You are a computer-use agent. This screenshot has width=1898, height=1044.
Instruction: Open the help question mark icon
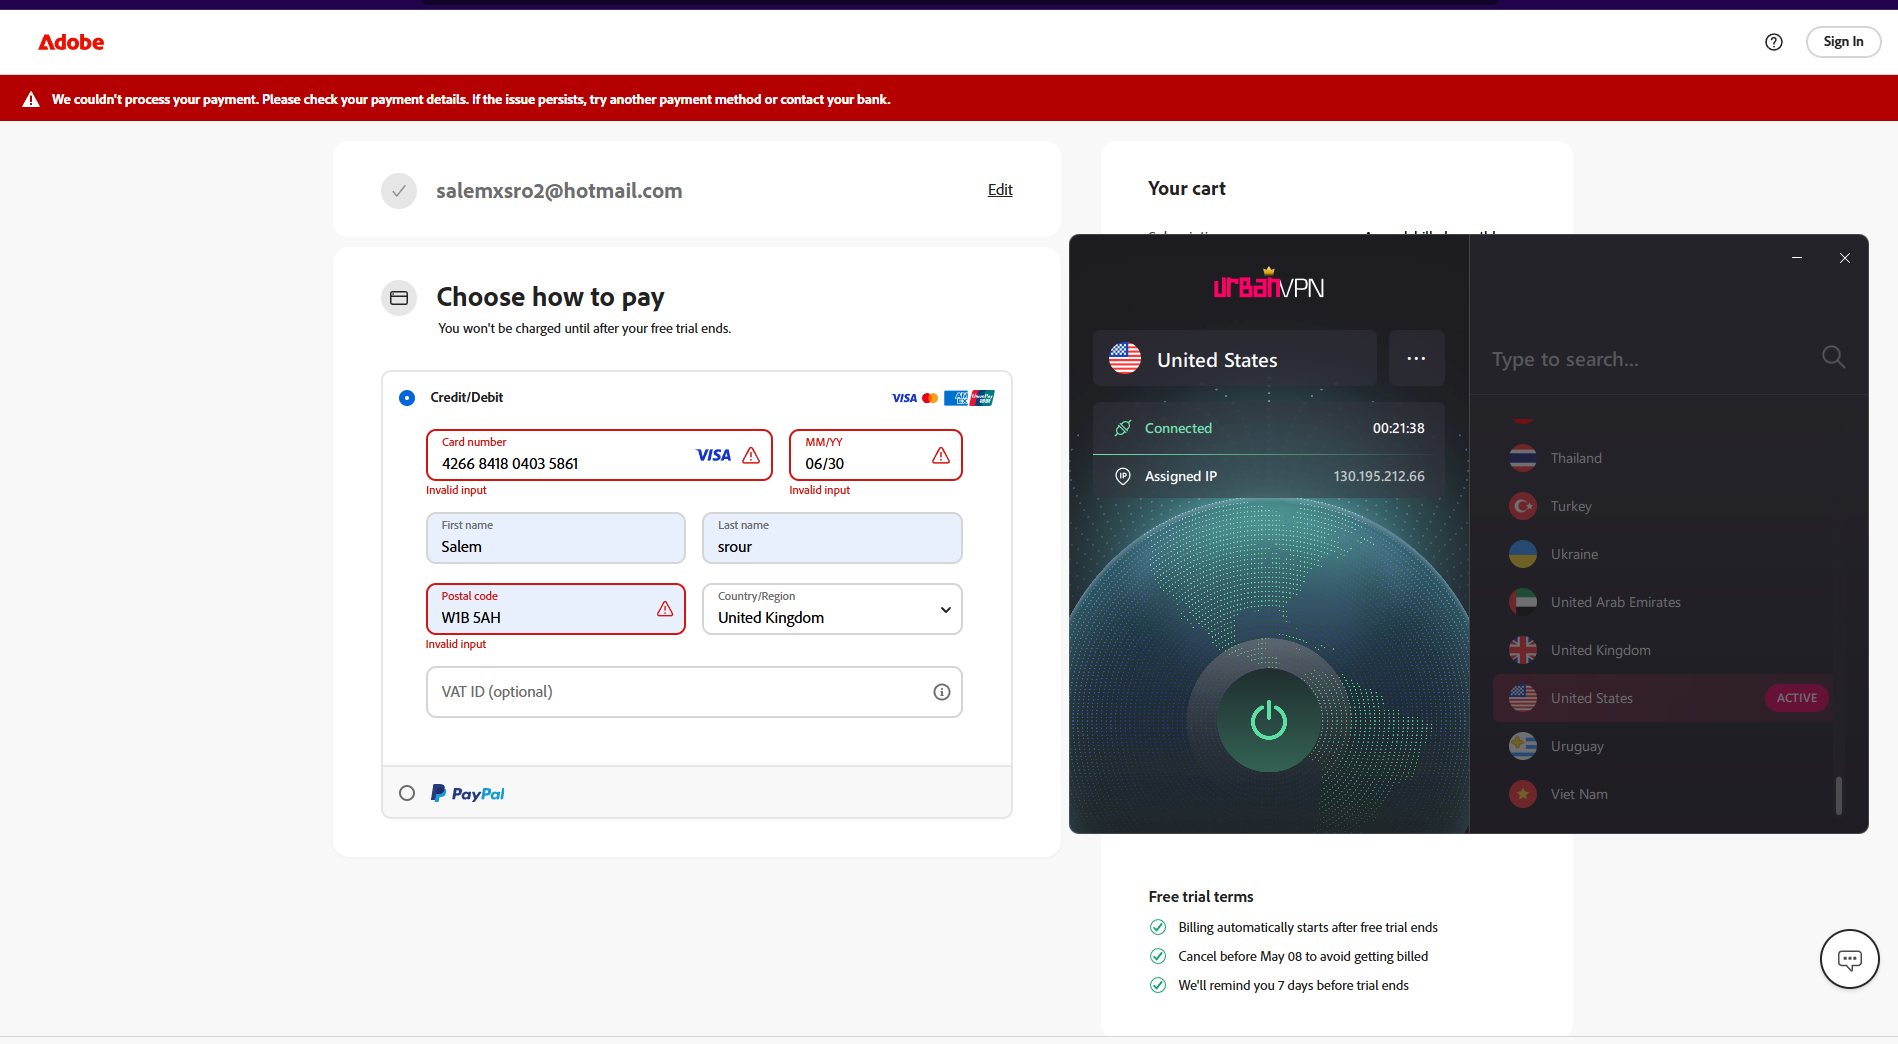click(1773, 42)
